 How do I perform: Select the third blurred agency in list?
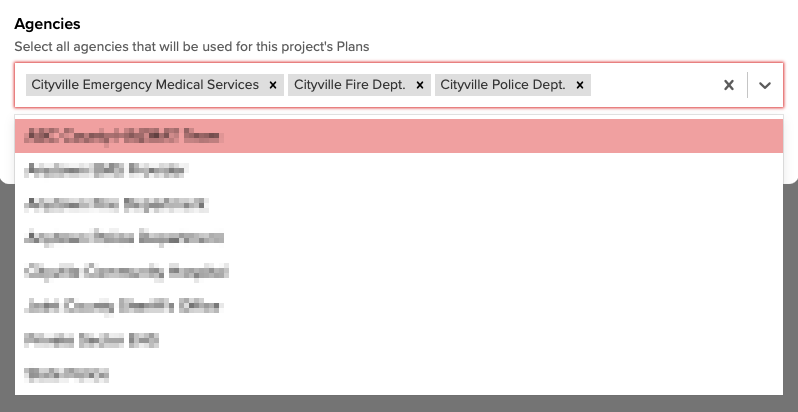point(399,204)
